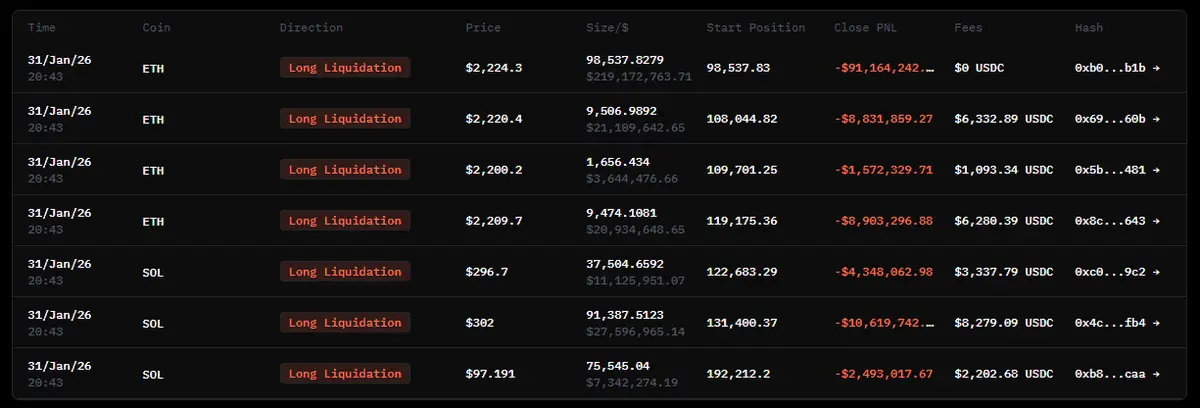Click the Fees column header
This screenshot has width=1200, height=408.
969,28
